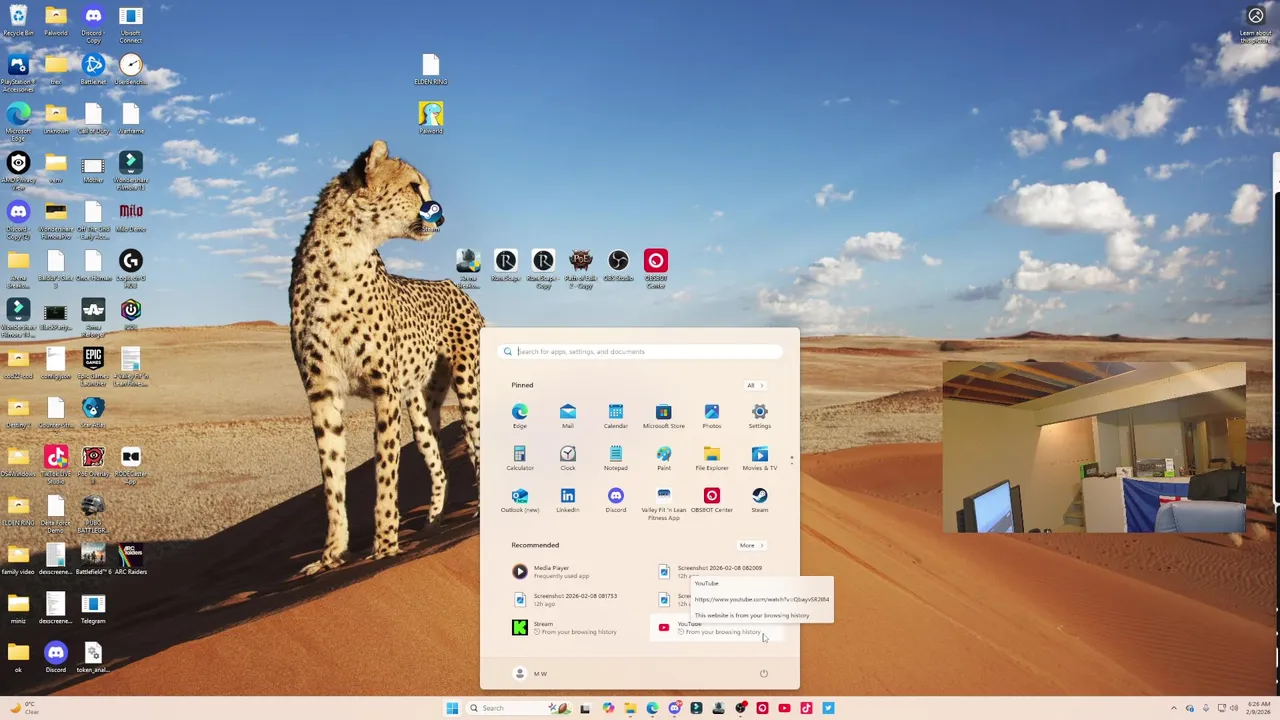
Task: Select the Epic Games Launcher desktop icon
Action: 93,367
